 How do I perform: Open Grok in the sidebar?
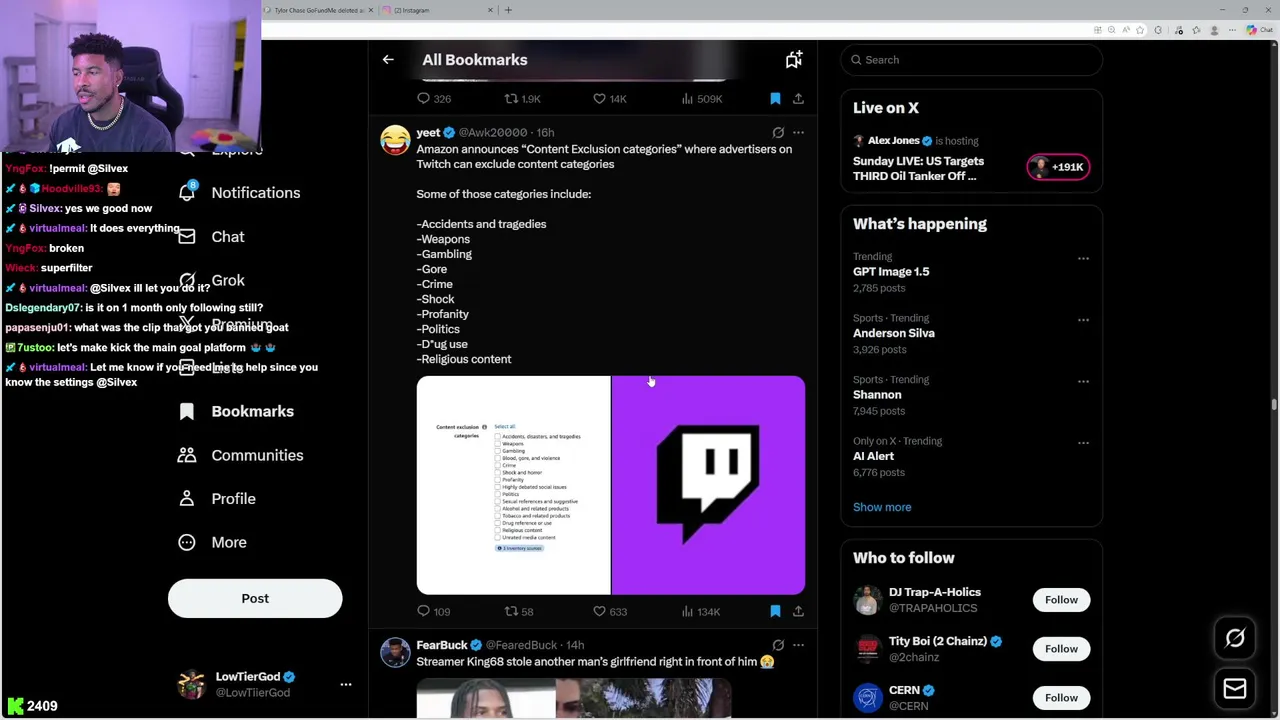point(212,281)
